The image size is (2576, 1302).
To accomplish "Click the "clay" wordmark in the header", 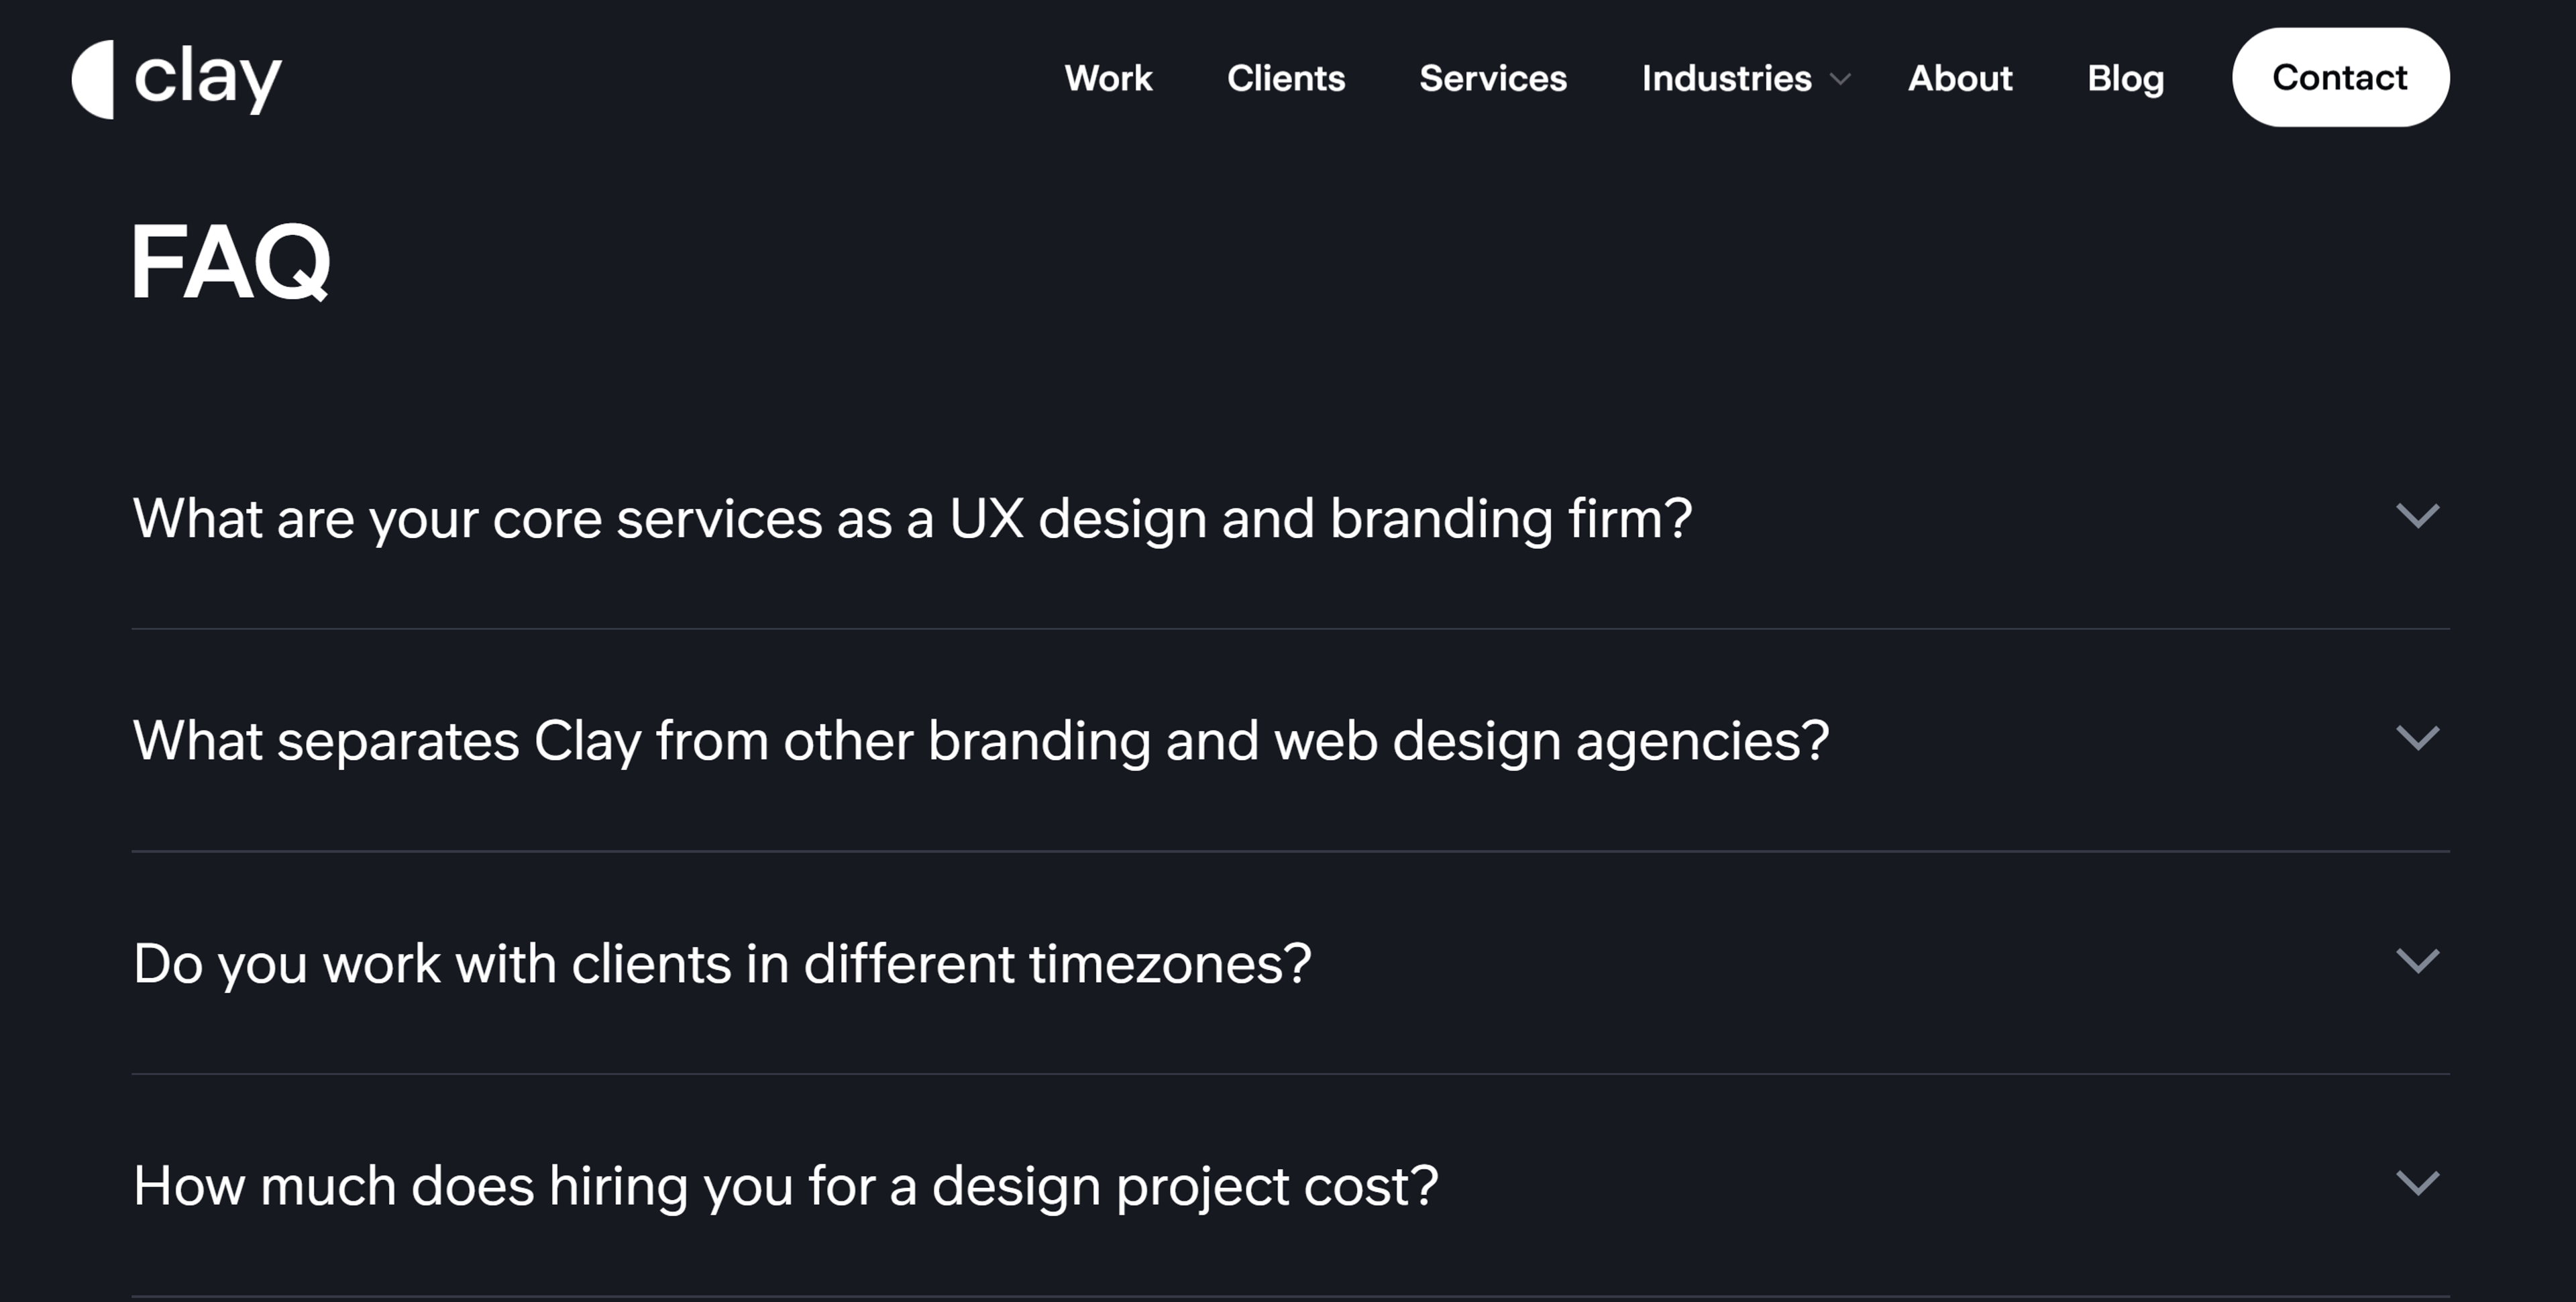I will (207, 78).
